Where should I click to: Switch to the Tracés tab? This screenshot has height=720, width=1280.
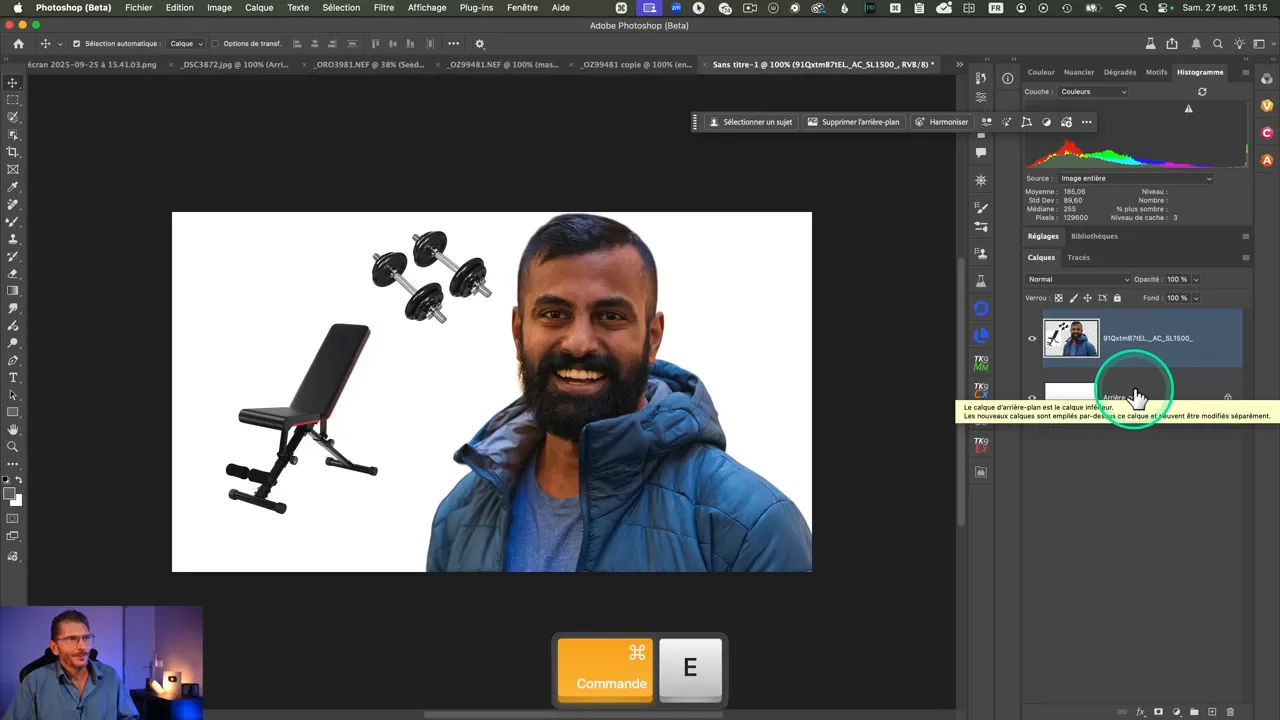tap(1078, 257)
